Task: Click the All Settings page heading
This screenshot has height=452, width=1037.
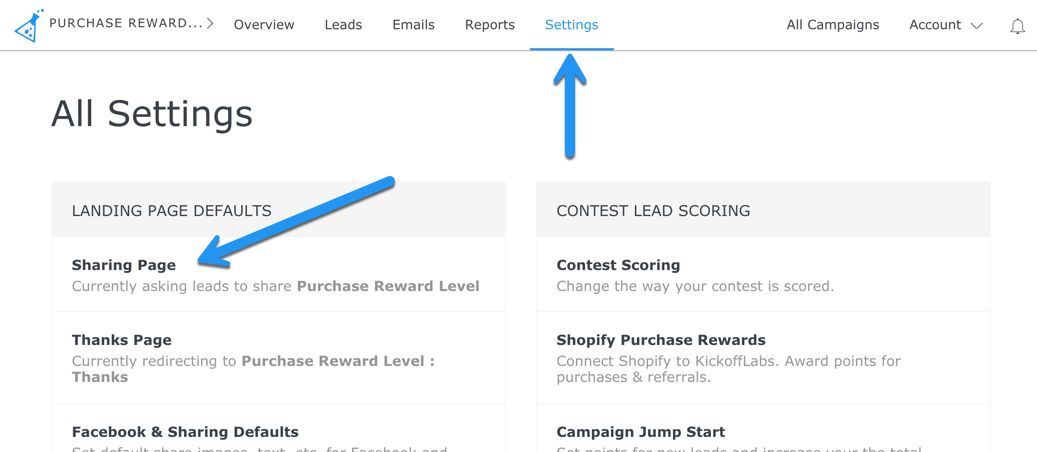Action: pos(152,114)
